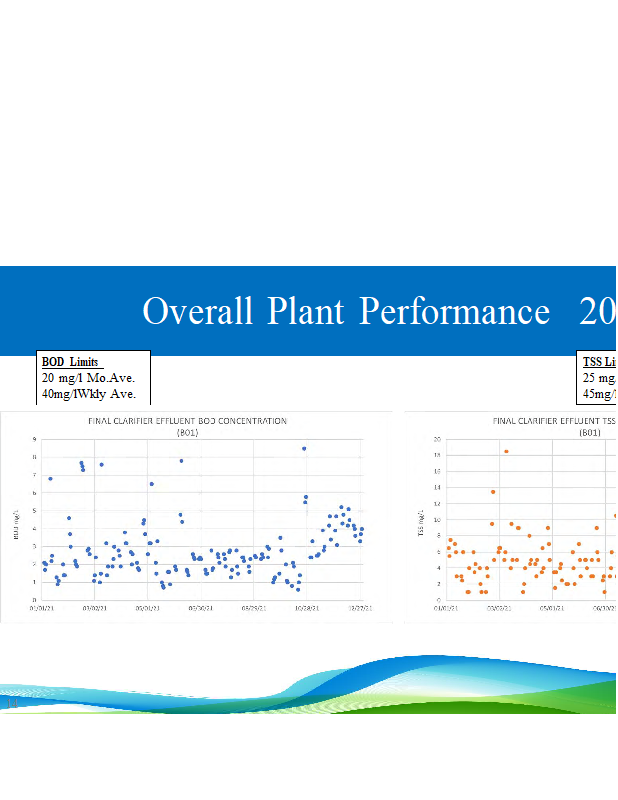
Task: Select the TSS mg/L vertical axis label
Action: tap(421, 519)
